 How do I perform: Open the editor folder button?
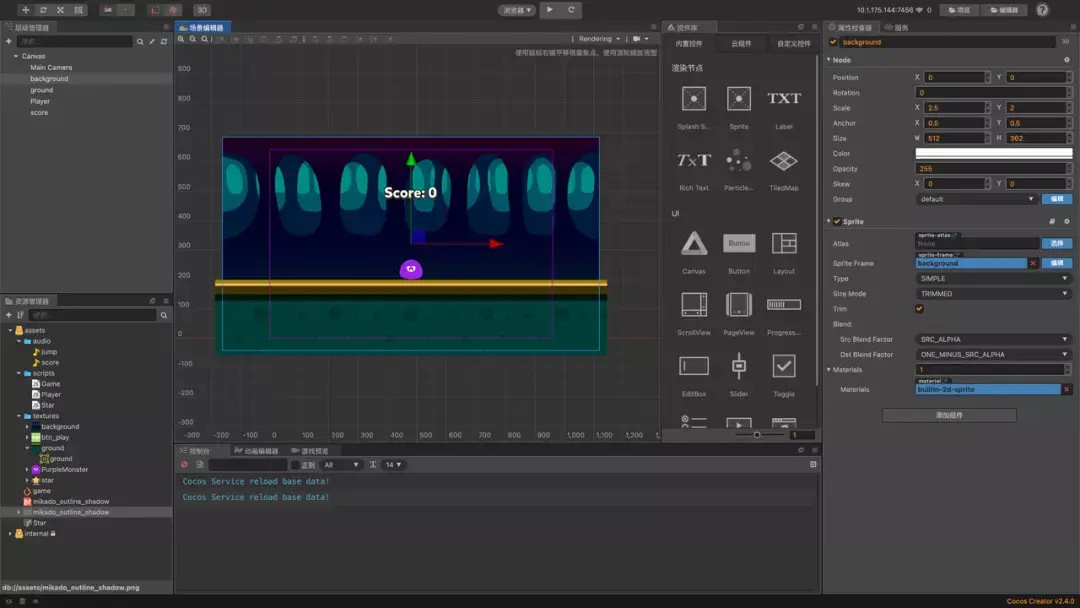[1004, 10]
